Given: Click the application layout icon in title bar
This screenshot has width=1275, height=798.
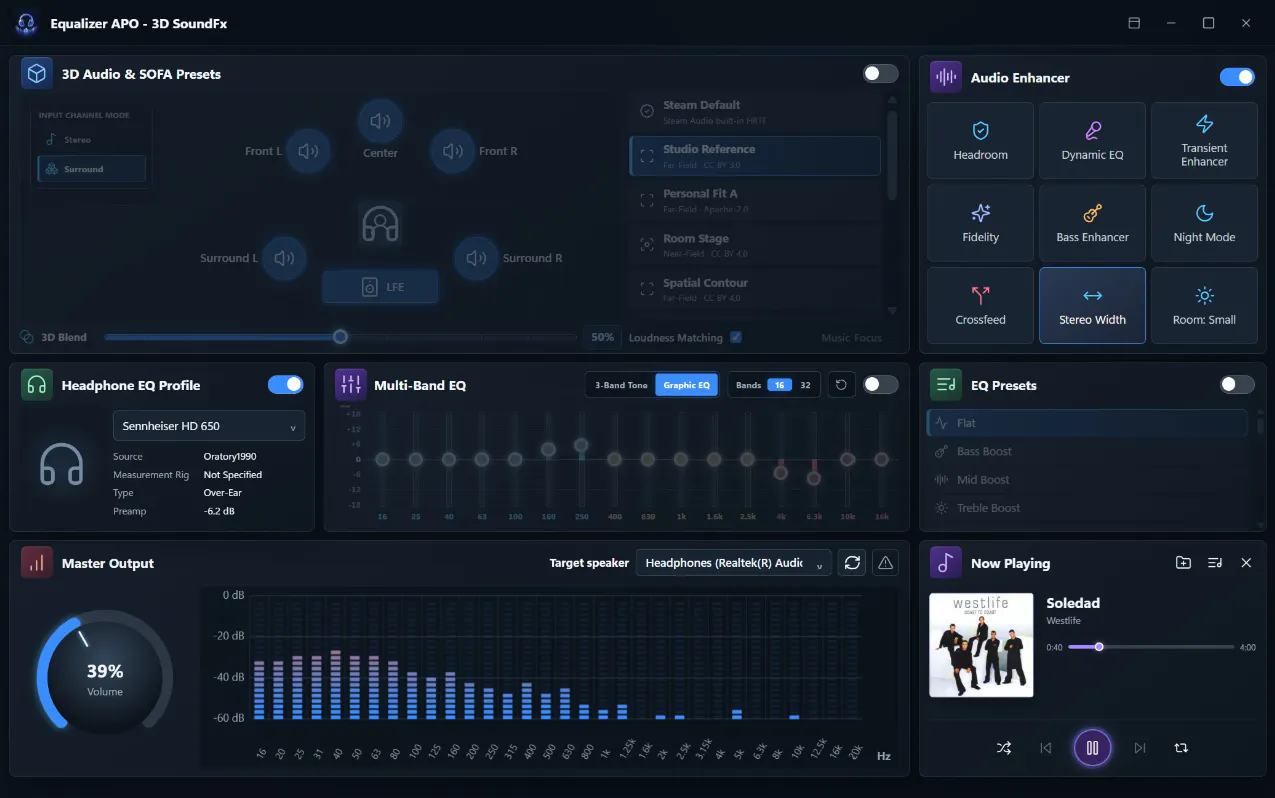Looking at the screenshot, I should click(1134, 23).
